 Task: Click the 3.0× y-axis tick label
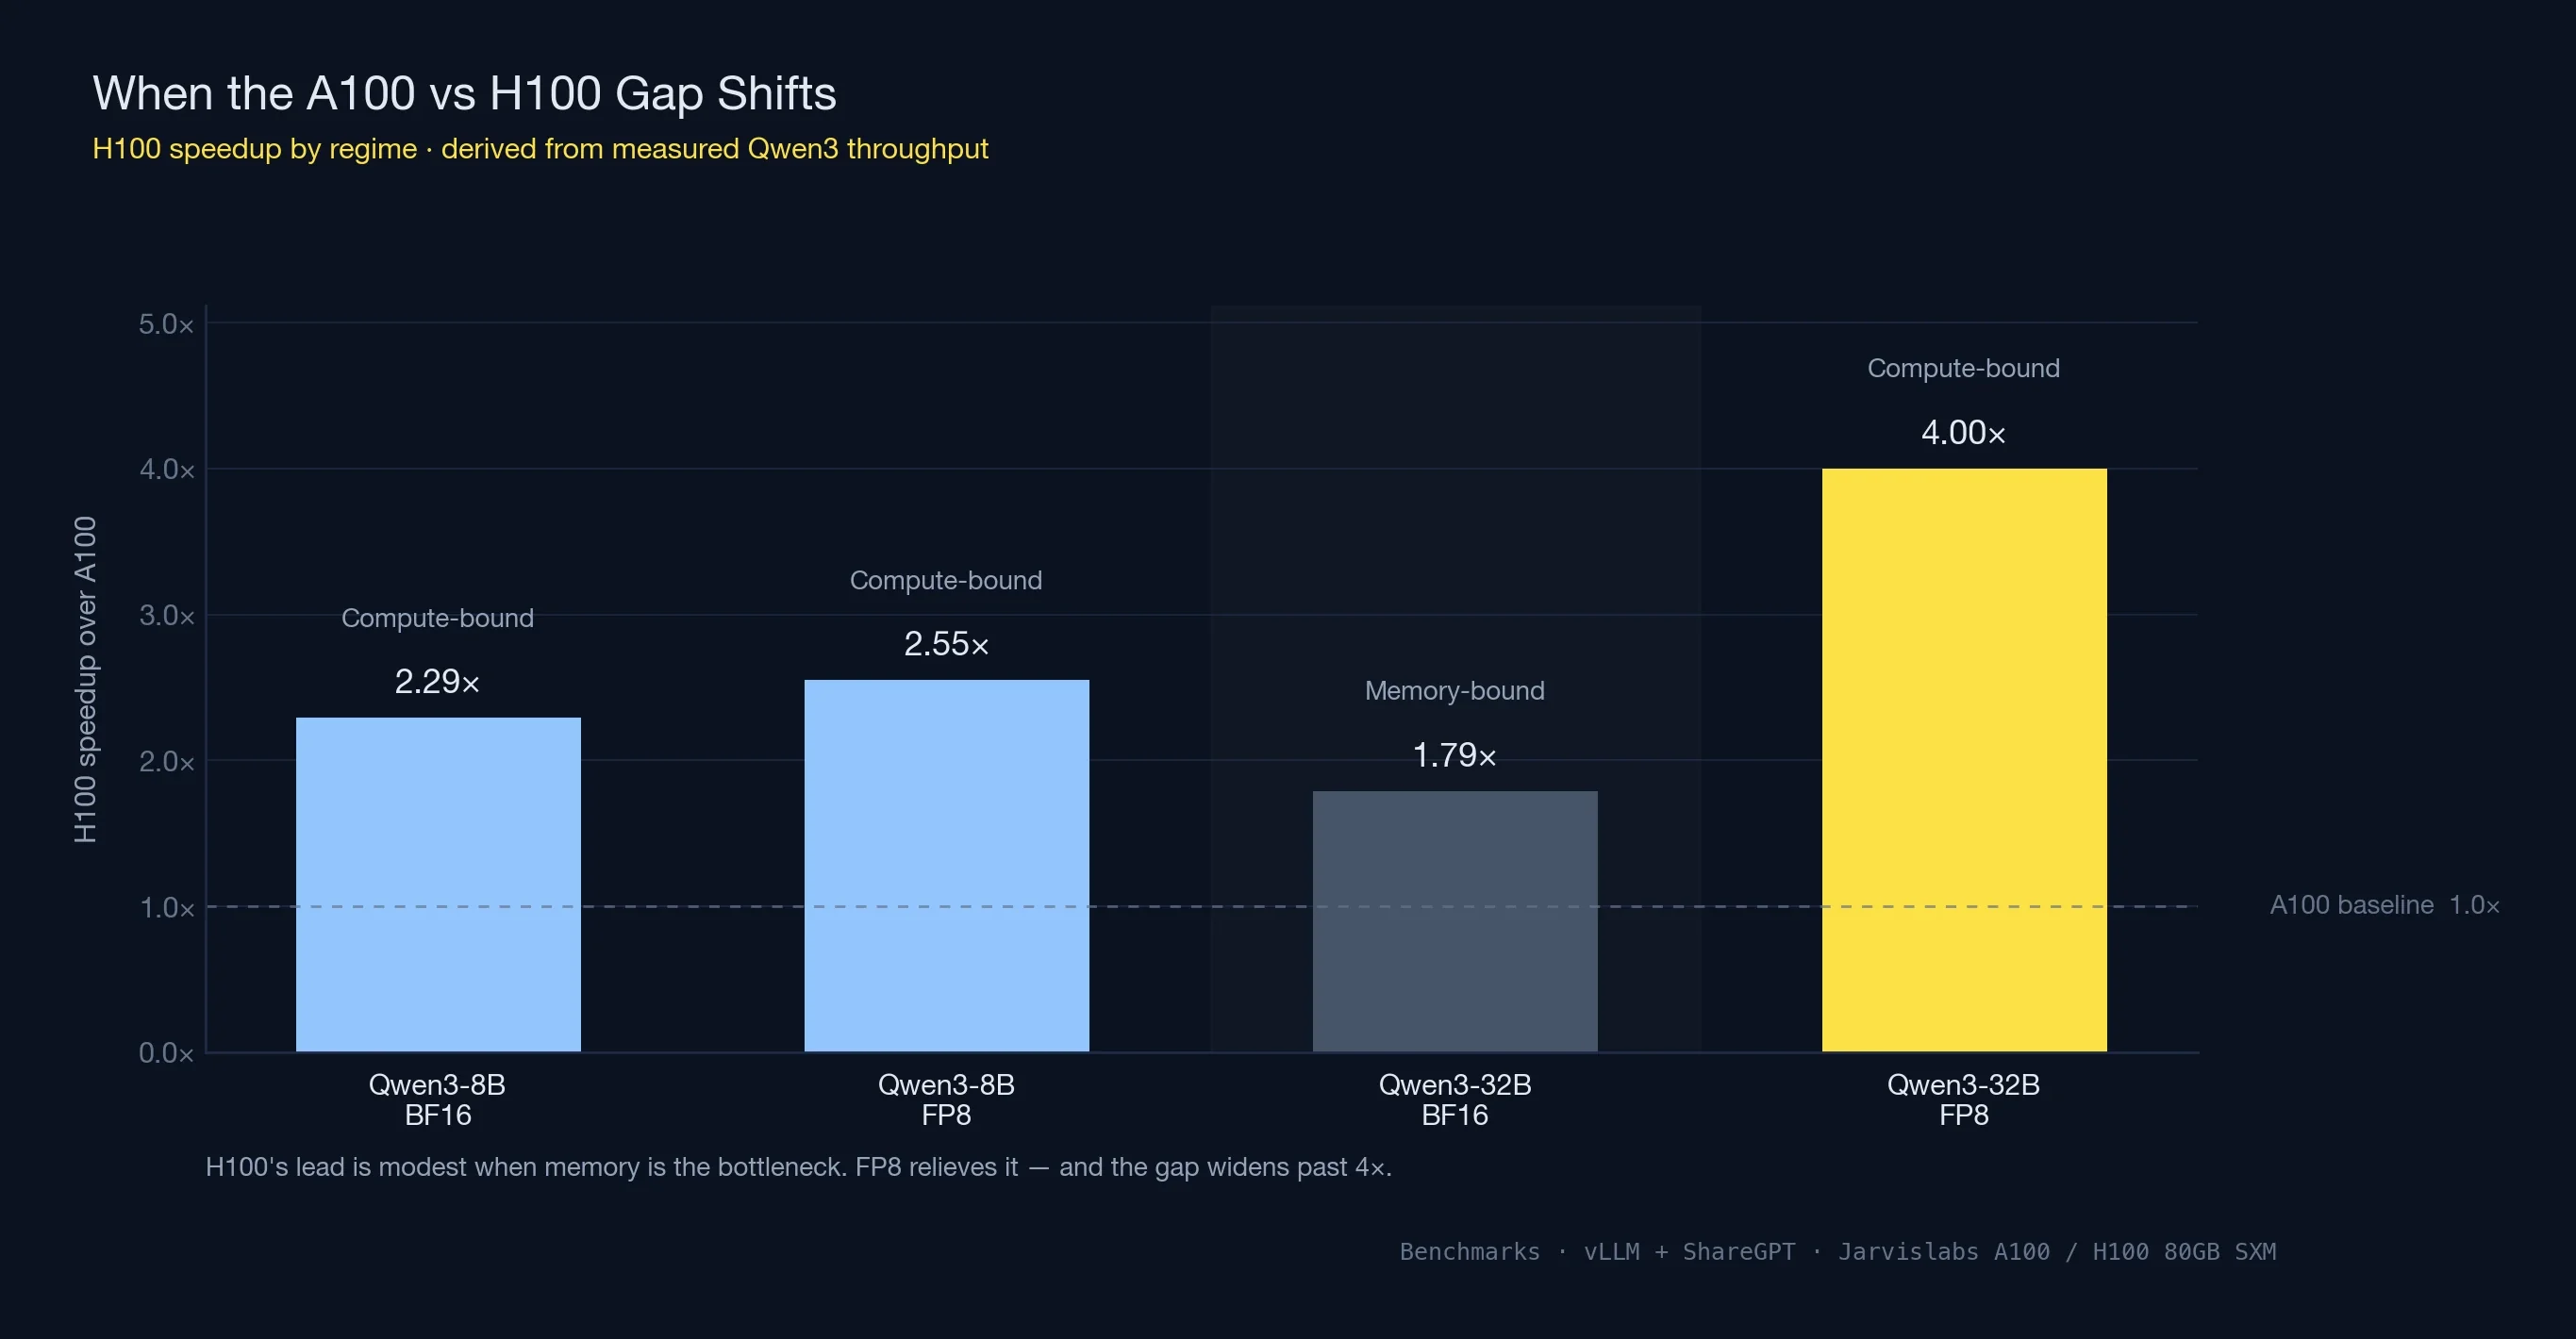point(166,615)
